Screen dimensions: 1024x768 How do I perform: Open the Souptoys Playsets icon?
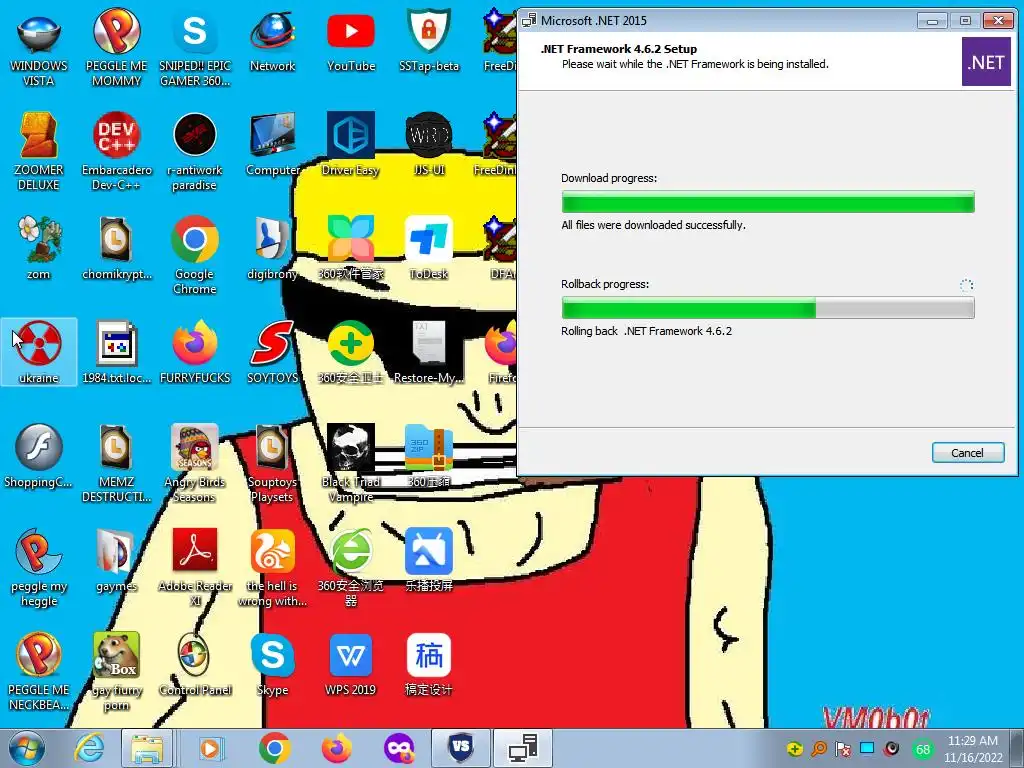[x=272, y=462]
